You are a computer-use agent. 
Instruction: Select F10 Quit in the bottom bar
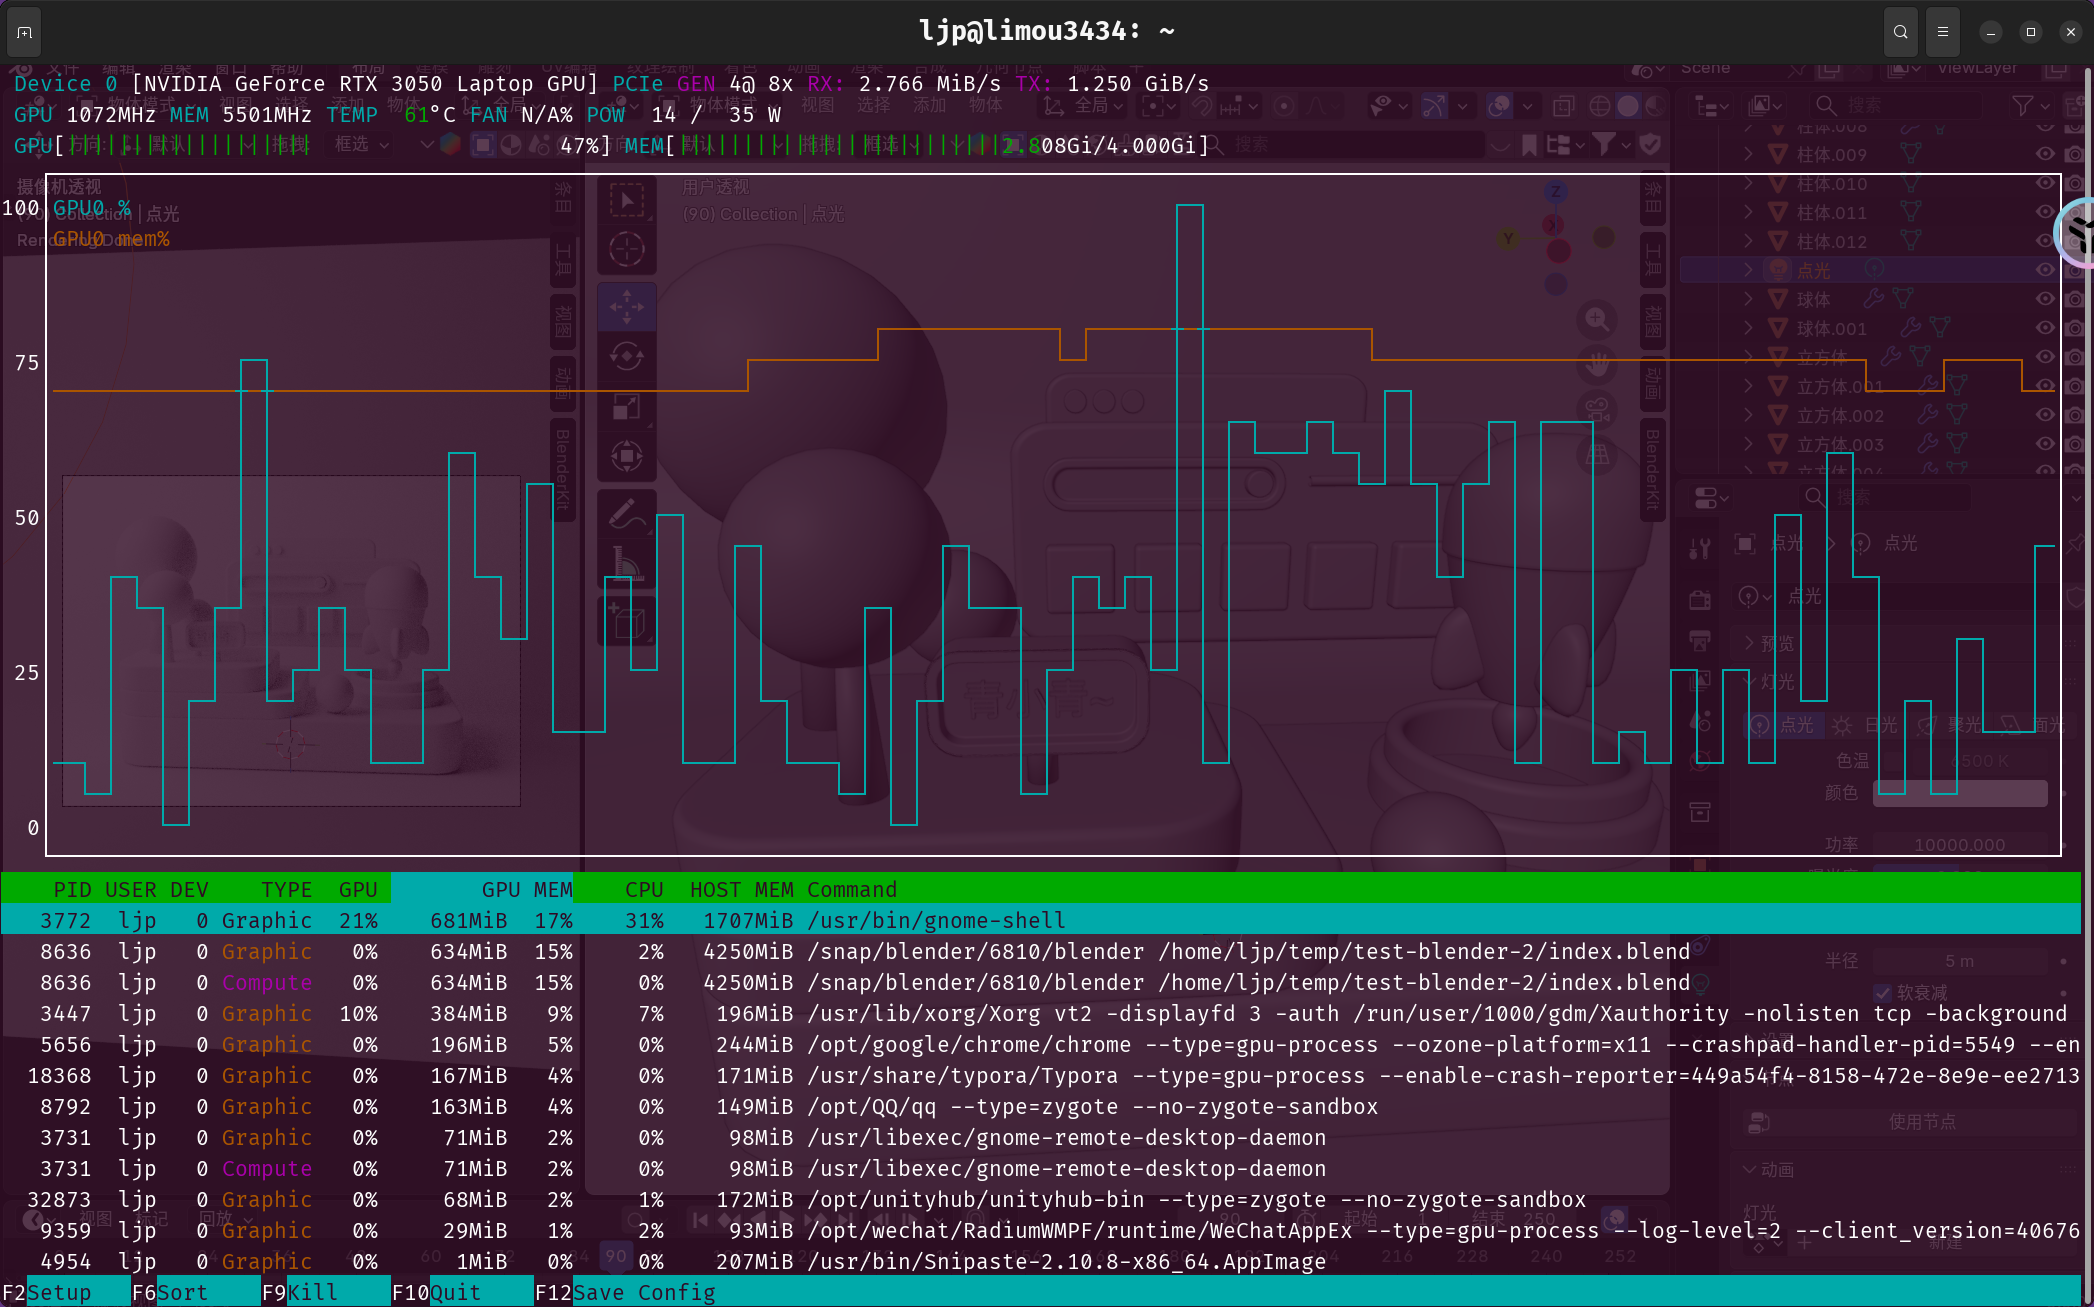click(x=455, y=1292)
